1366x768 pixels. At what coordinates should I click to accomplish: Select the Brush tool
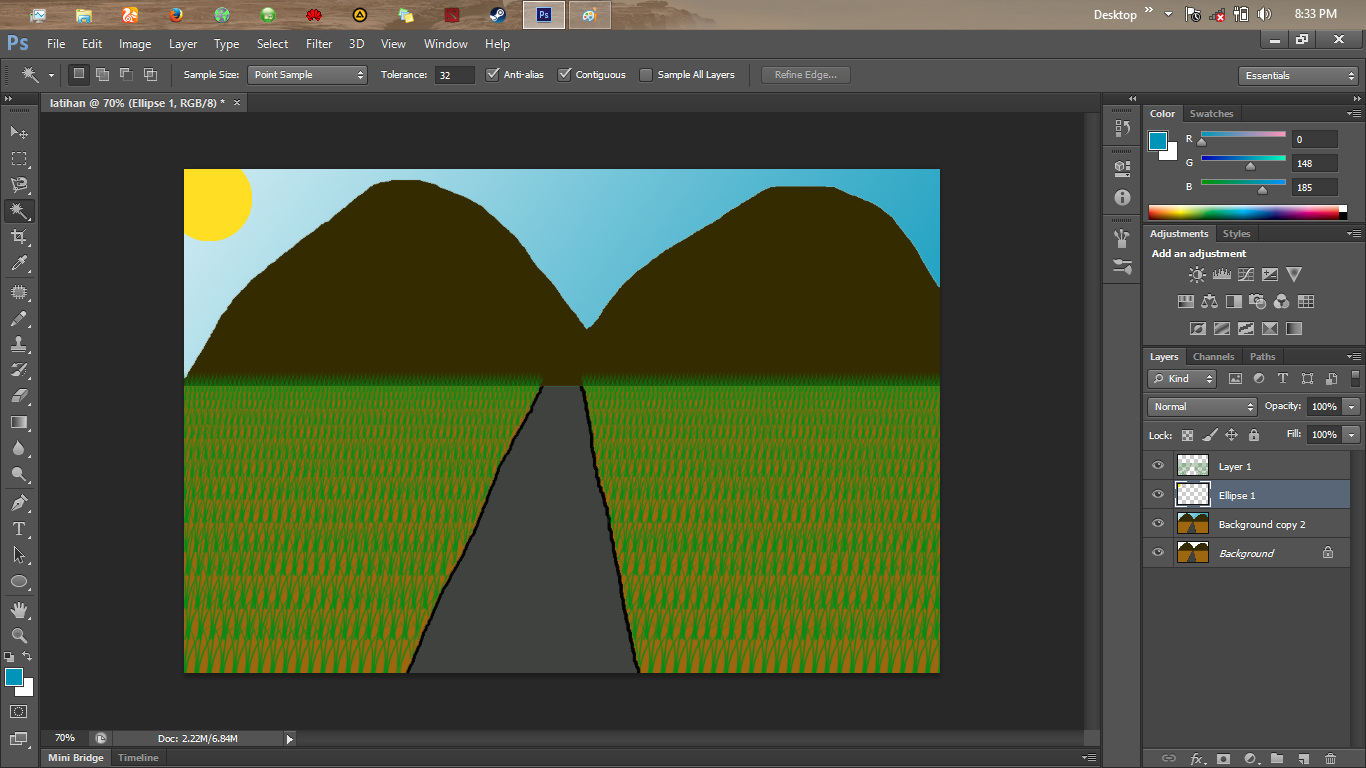click(18, 316)
